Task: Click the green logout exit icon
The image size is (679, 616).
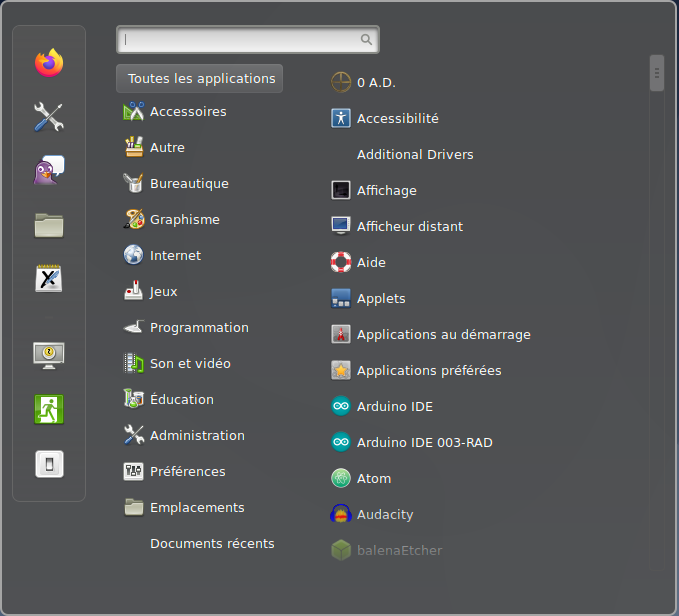Action: click(x=49, y=409)
